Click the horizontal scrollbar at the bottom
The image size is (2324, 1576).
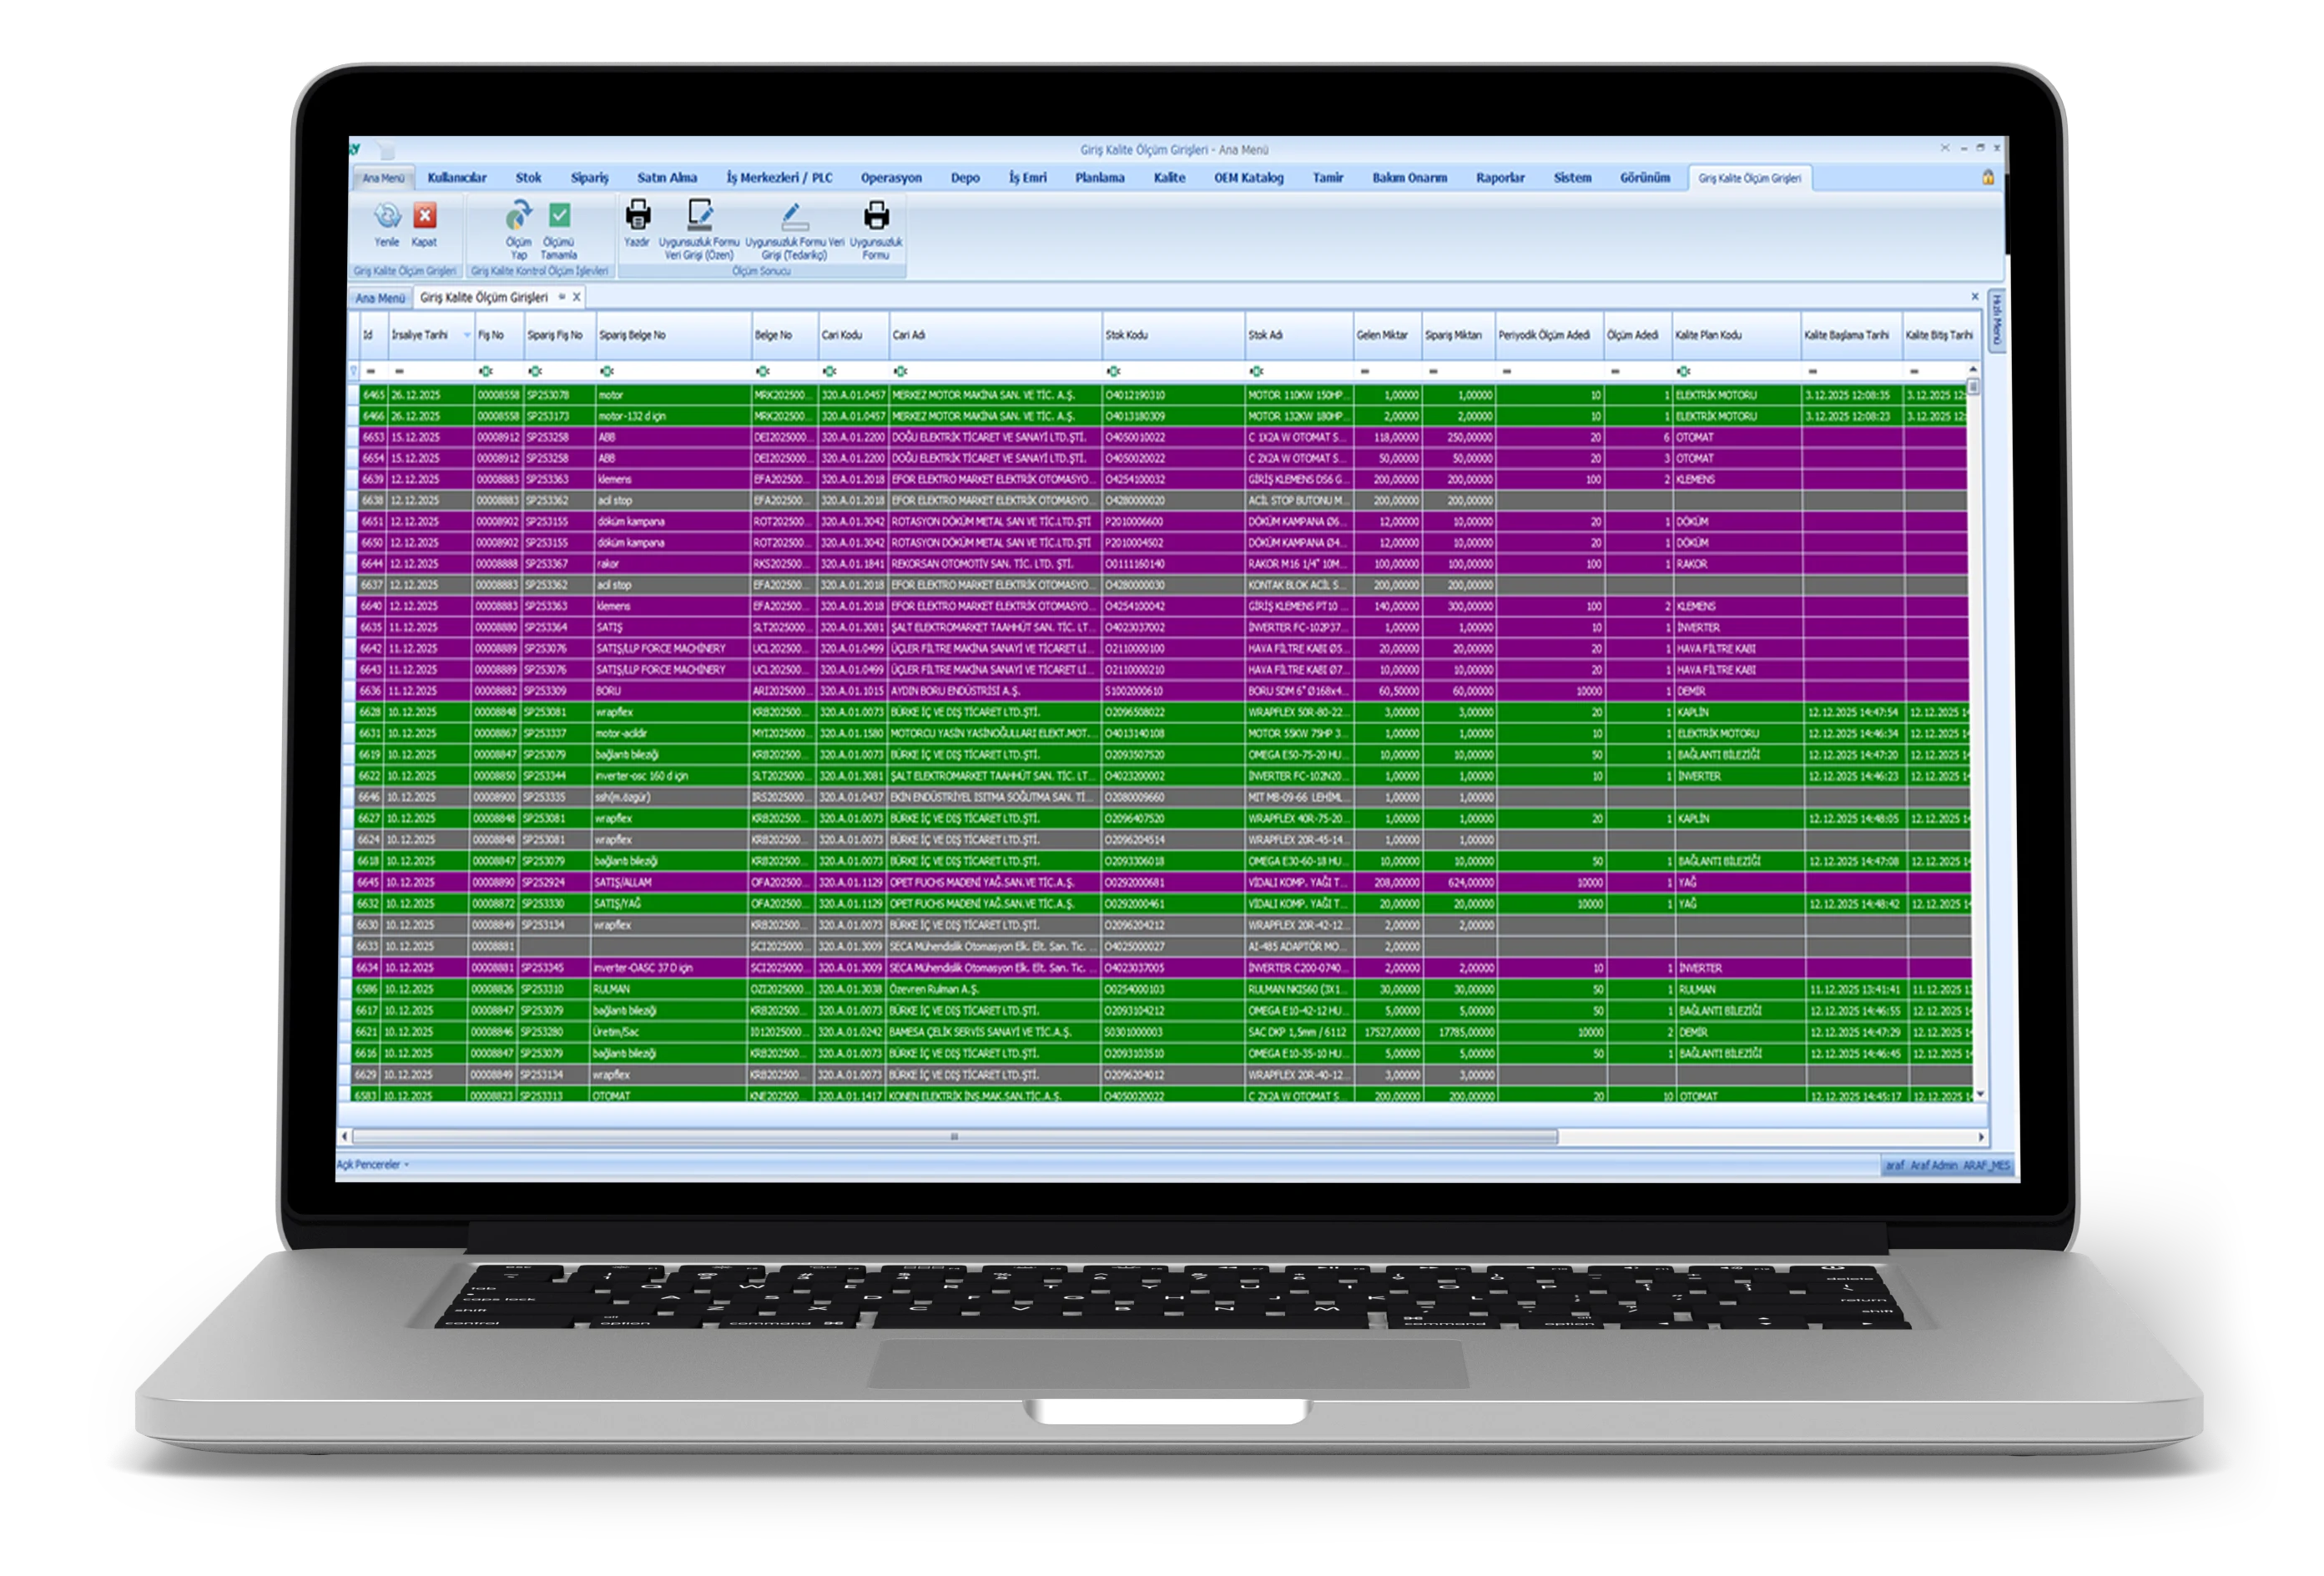pyautogui.click(x=955, y=1137)
